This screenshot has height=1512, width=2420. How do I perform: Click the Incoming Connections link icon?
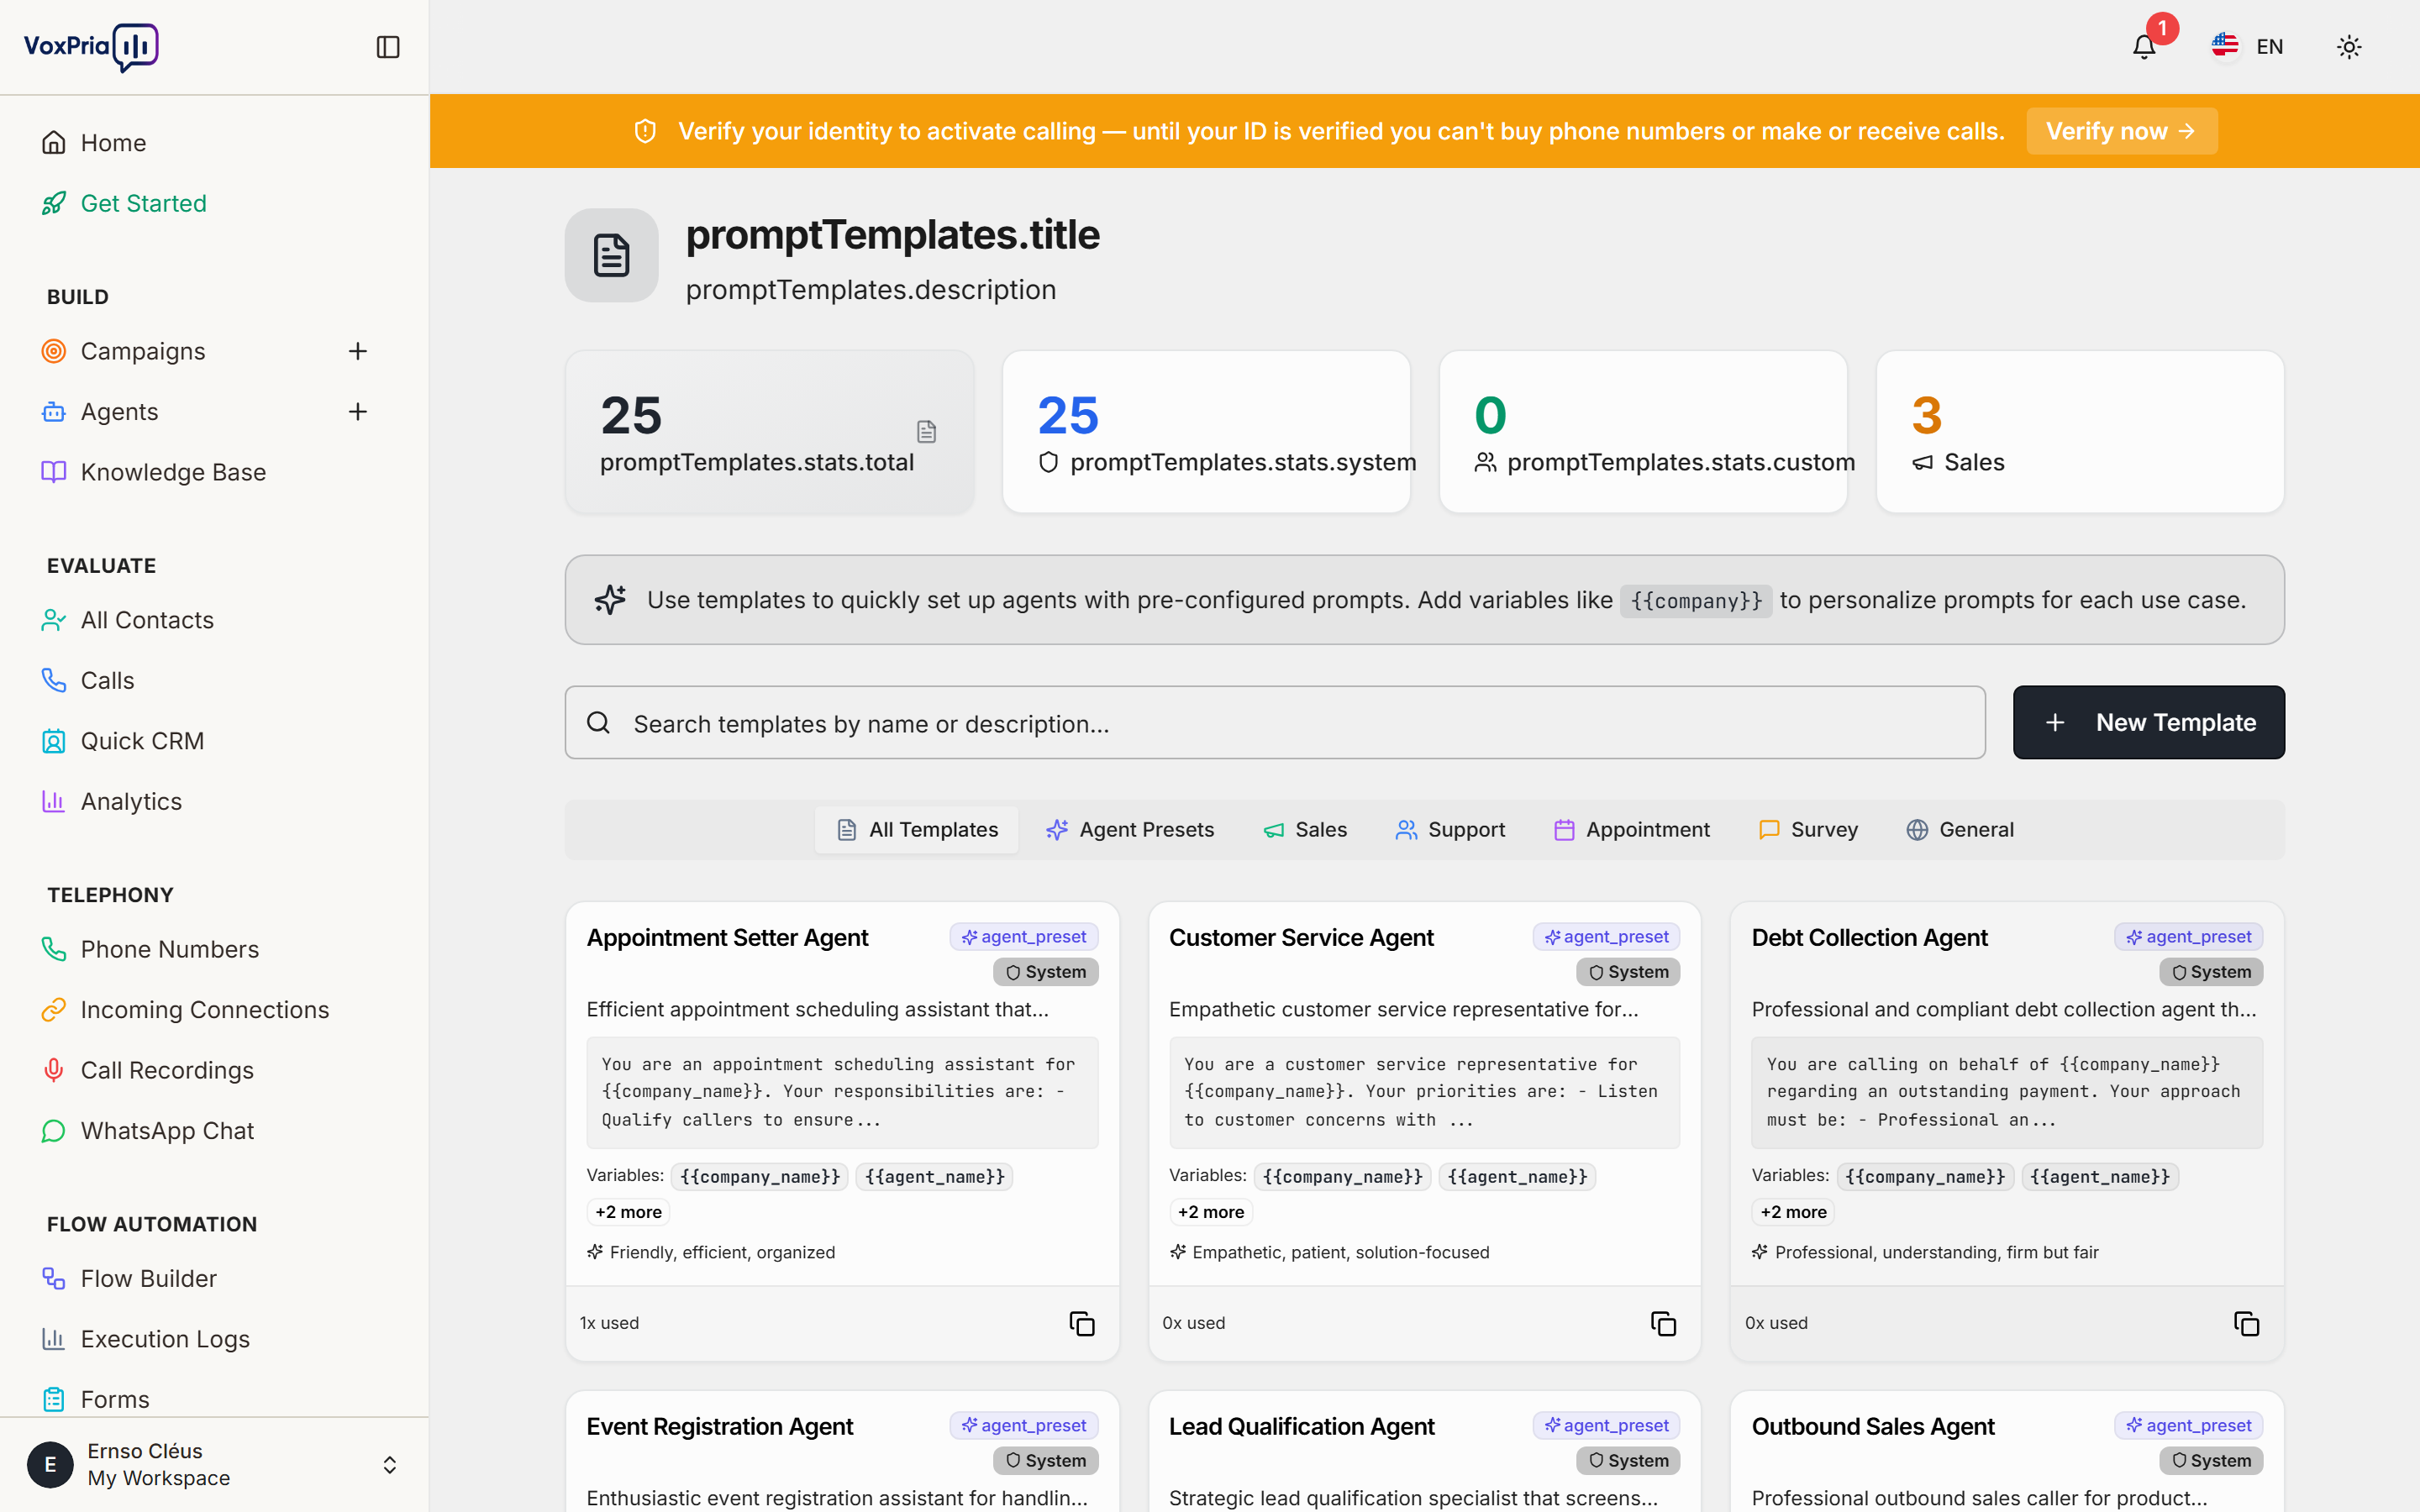click(x=54, y=1010)
